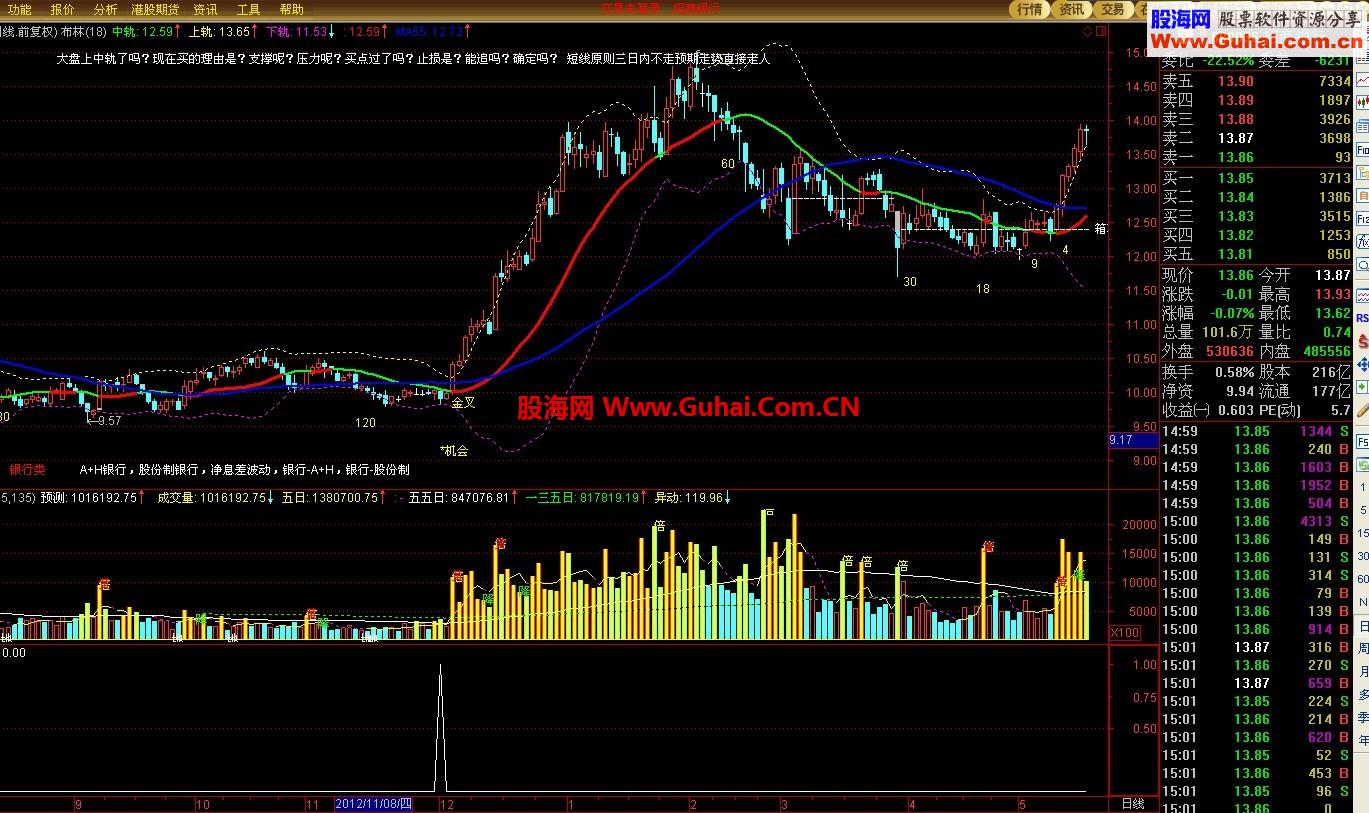Click the 换手 0.58% value
1369x813 pixels.
tap(1235, 371)
